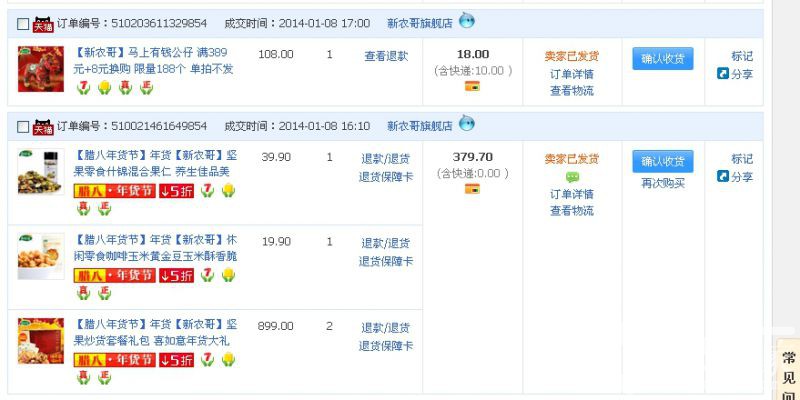
Task: Click the Wangwang chat icon for order 510021461649854
Action: pyautogui.click(x=467, y=124)
